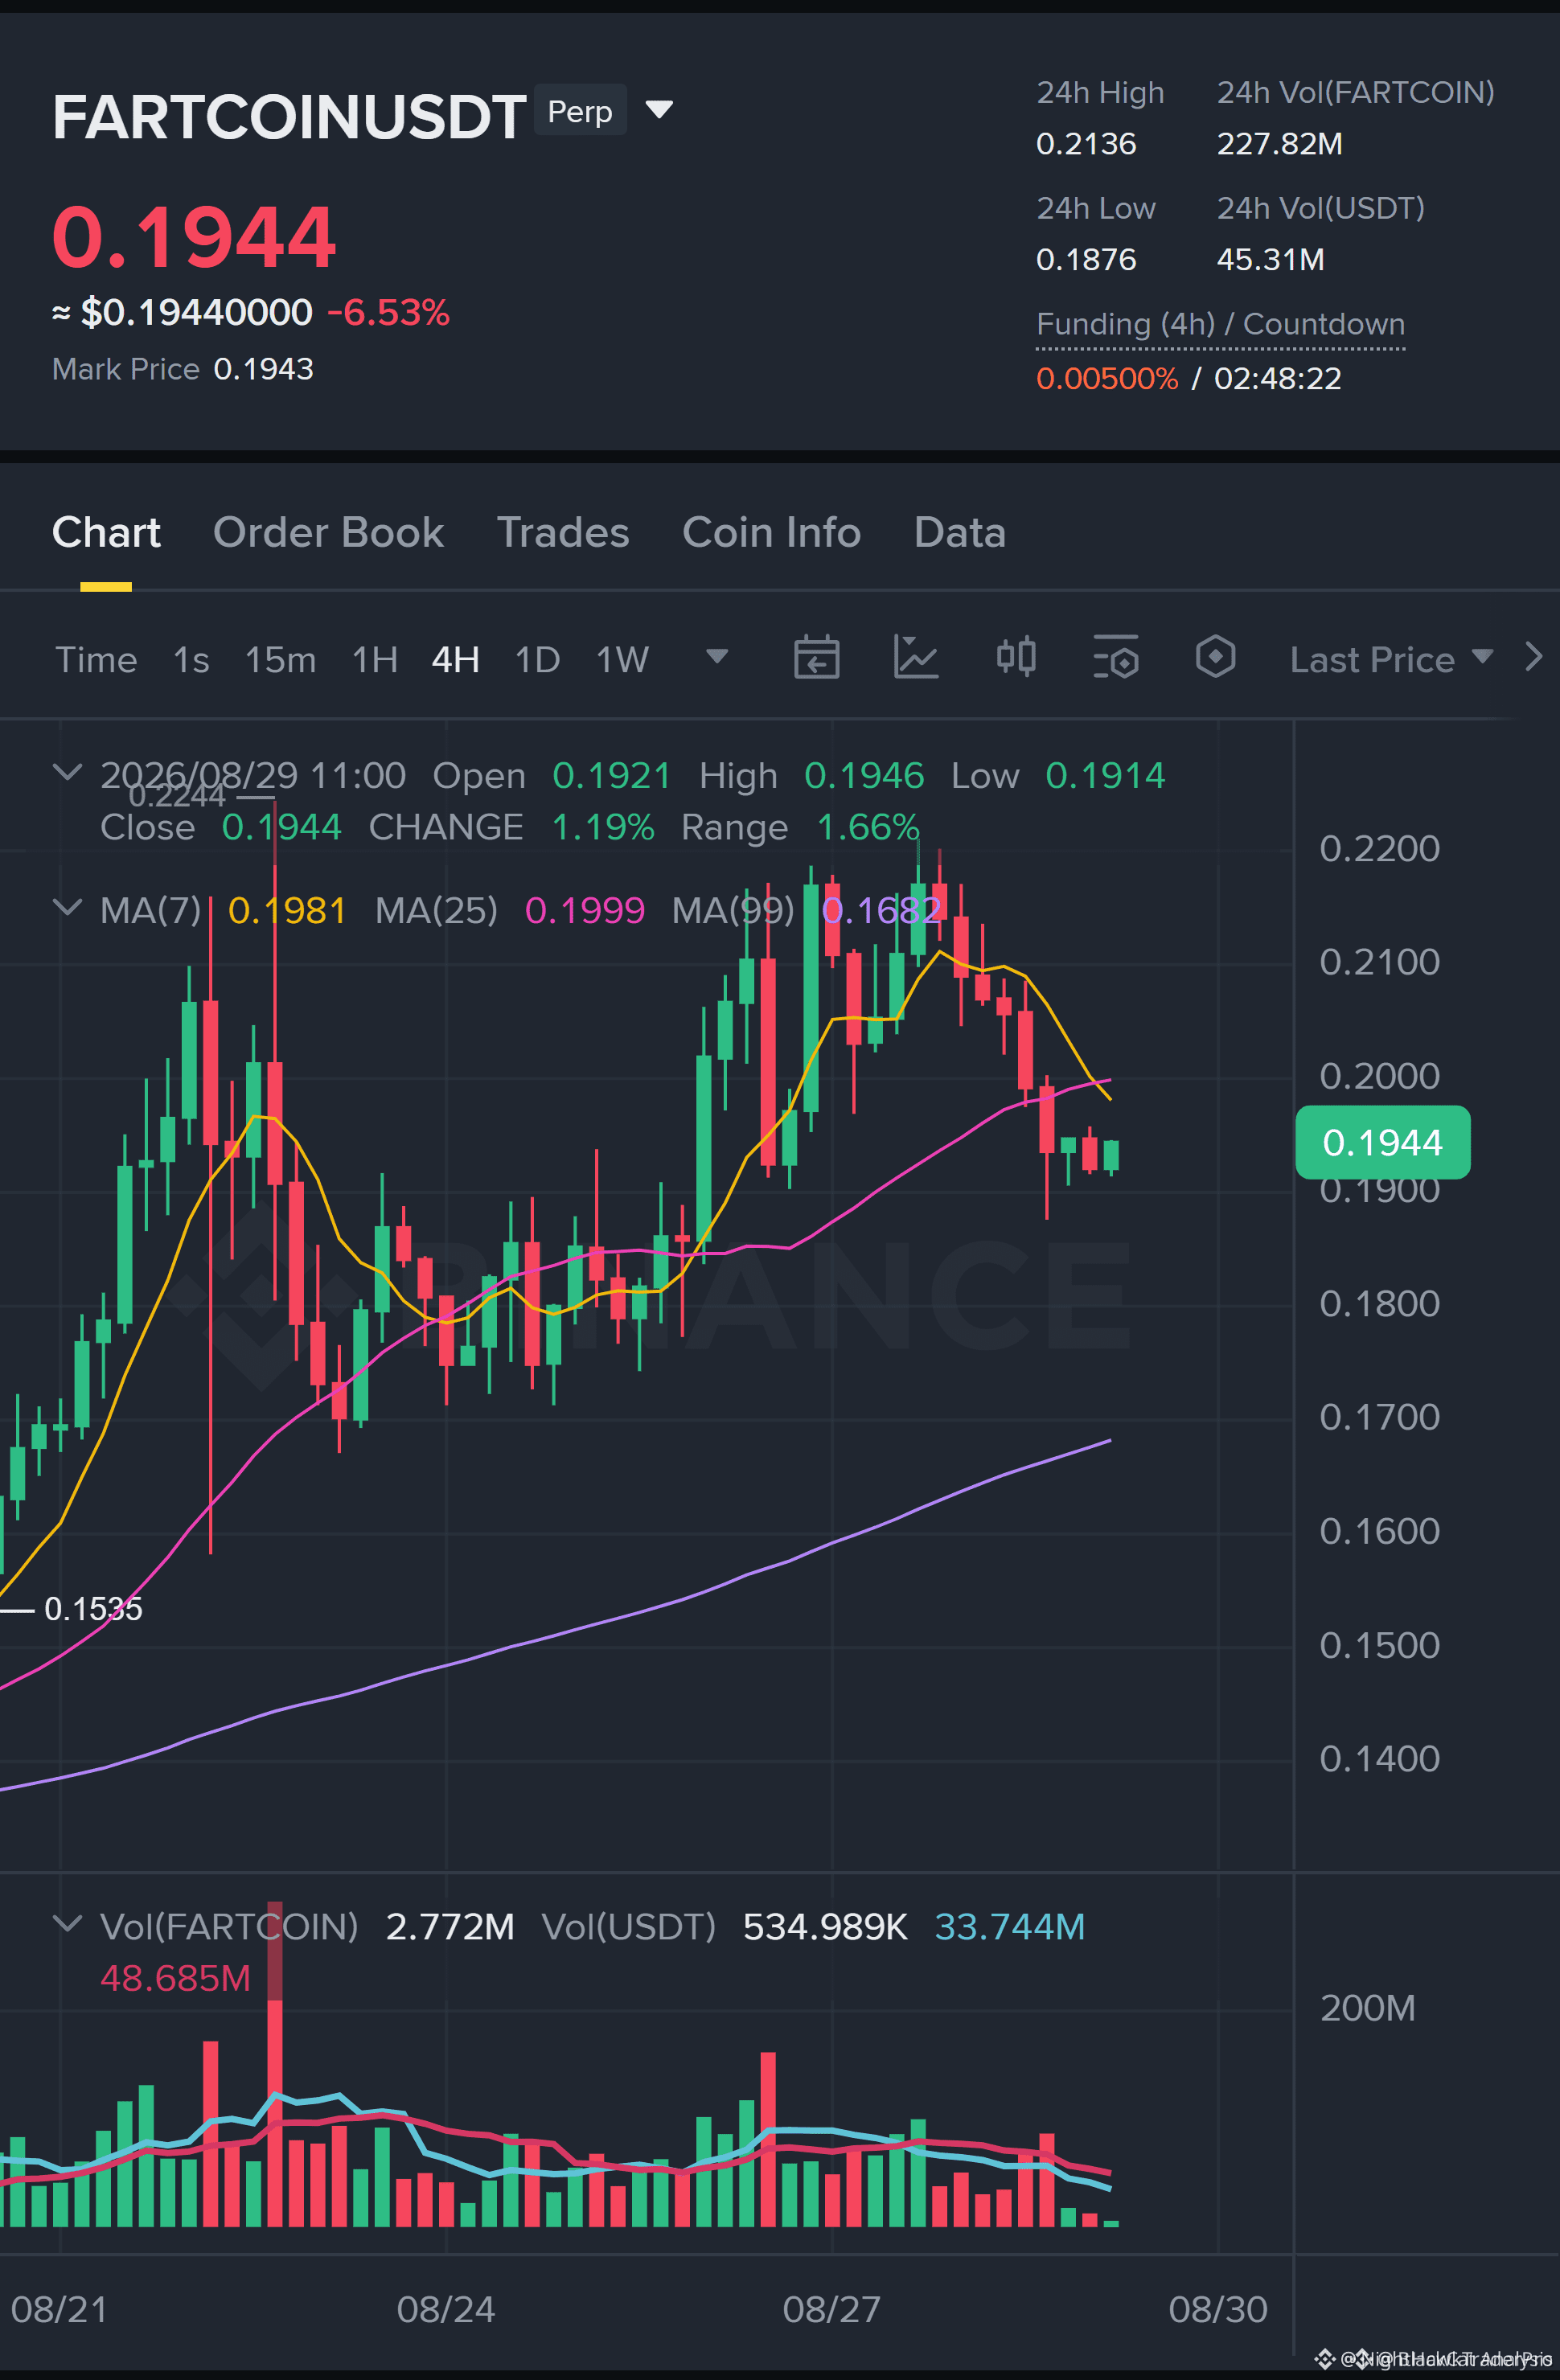Click the 33.744M volume MA value
The image size is (1560, 2380).
click(x=1009, y=1927)
